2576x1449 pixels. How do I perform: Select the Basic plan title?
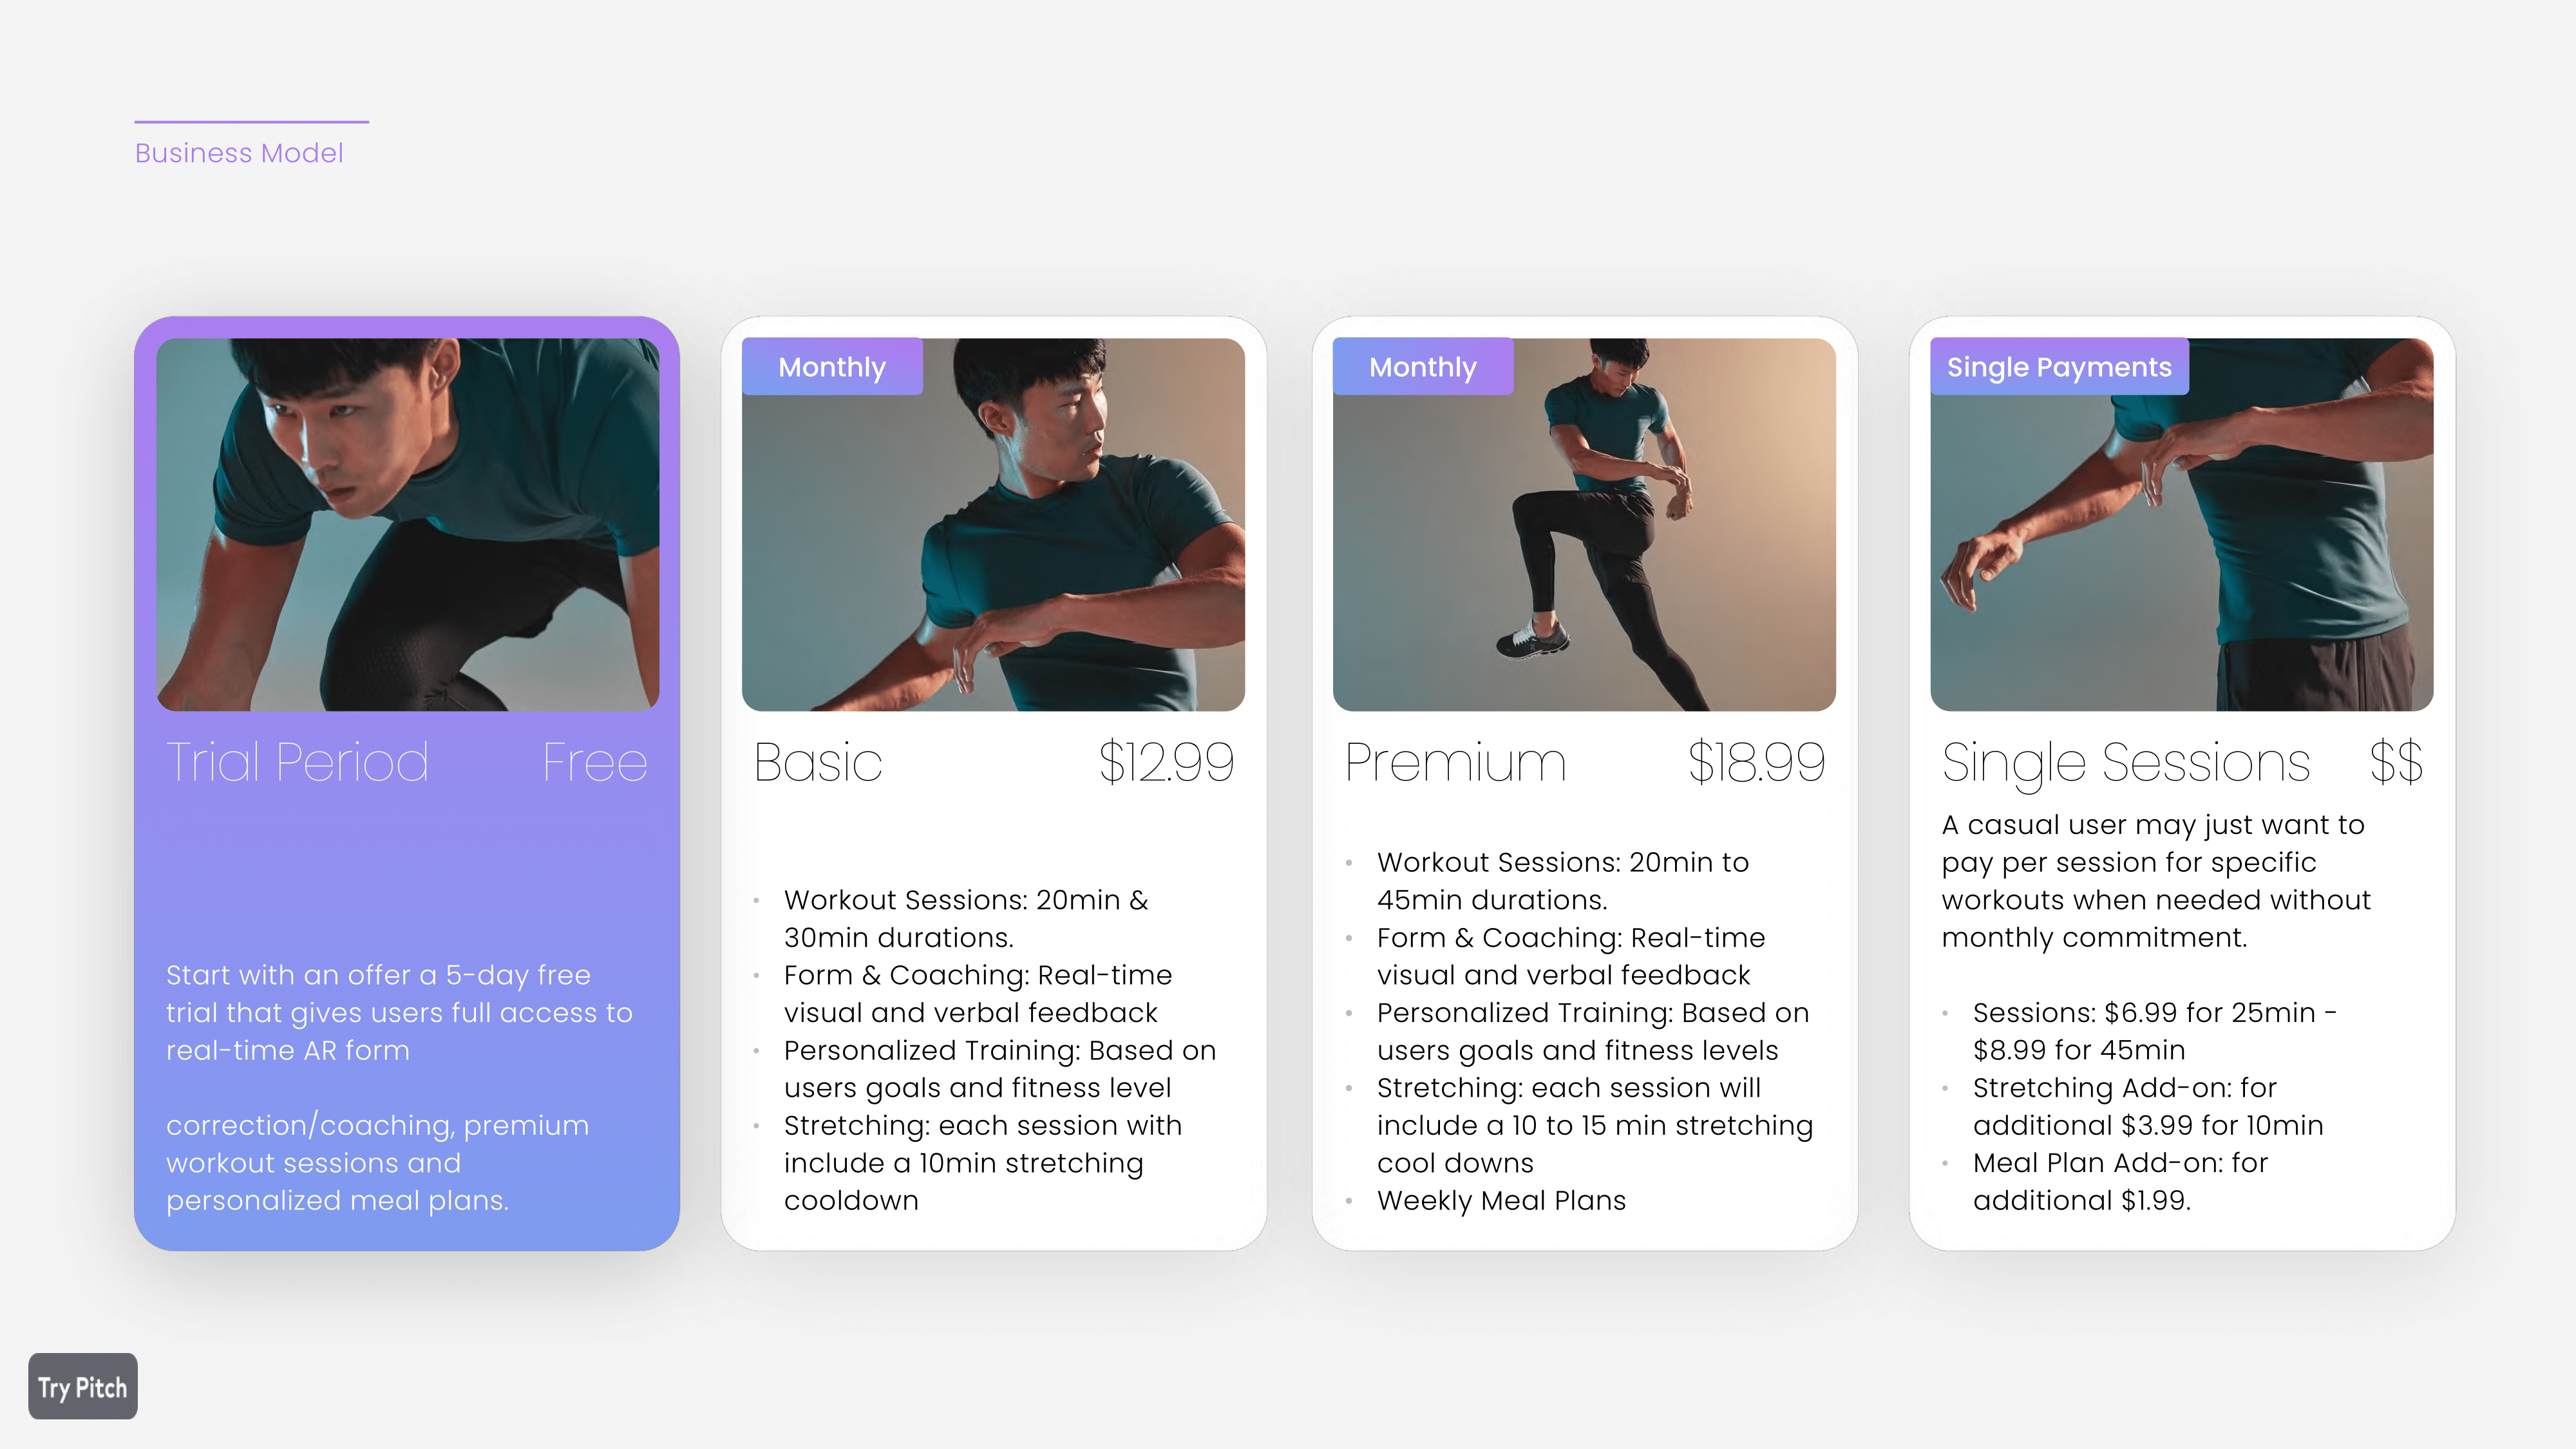click(x=818, y=763)
